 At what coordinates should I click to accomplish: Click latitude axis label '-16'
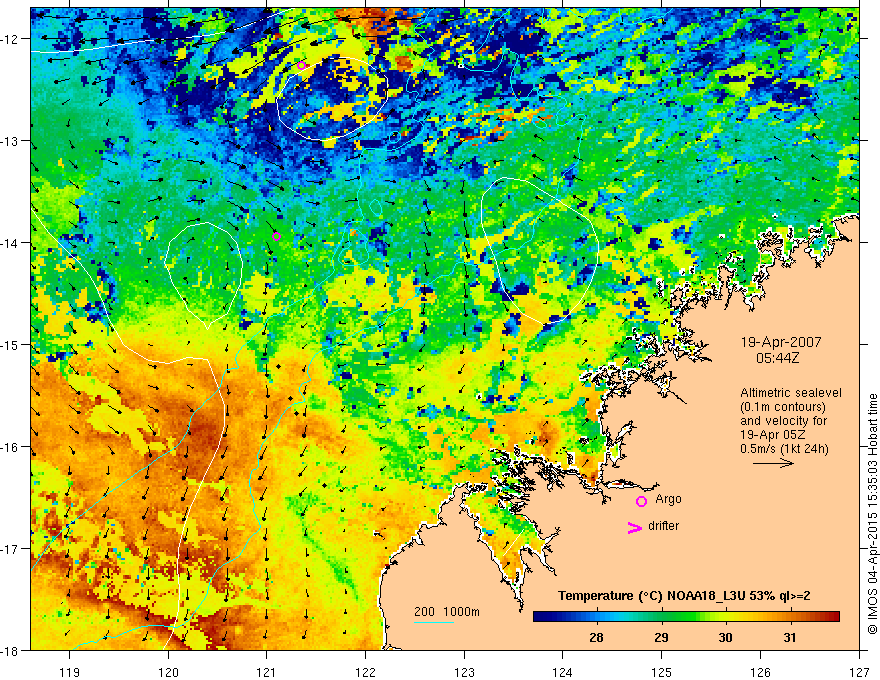click(11, 447)
